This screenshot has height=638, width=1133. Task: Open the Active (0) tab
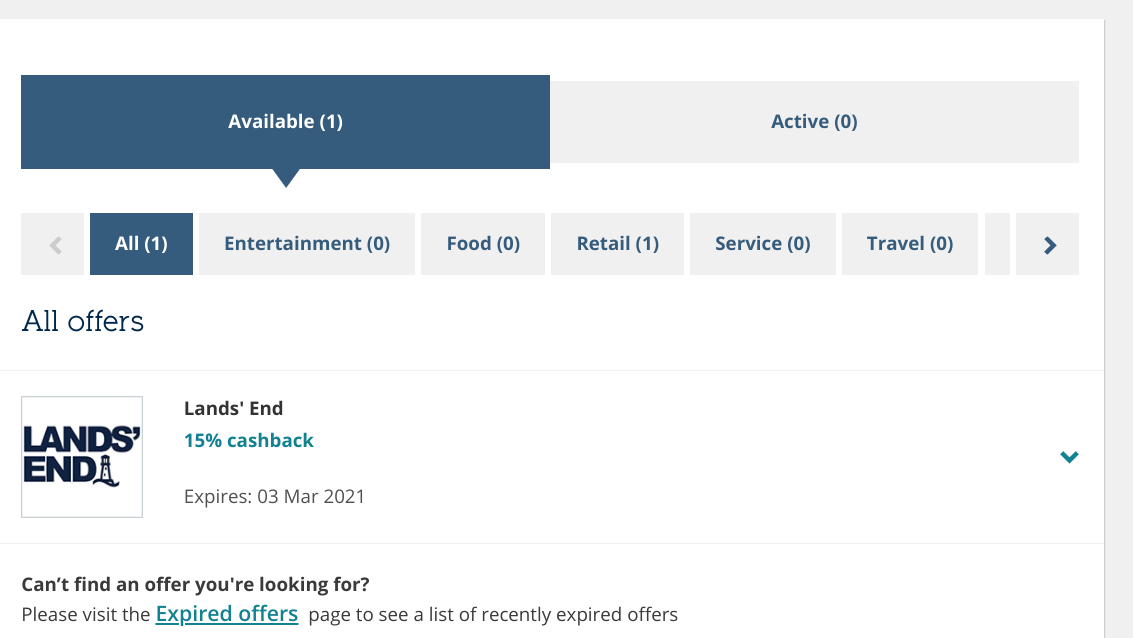(x=814, y=122)
